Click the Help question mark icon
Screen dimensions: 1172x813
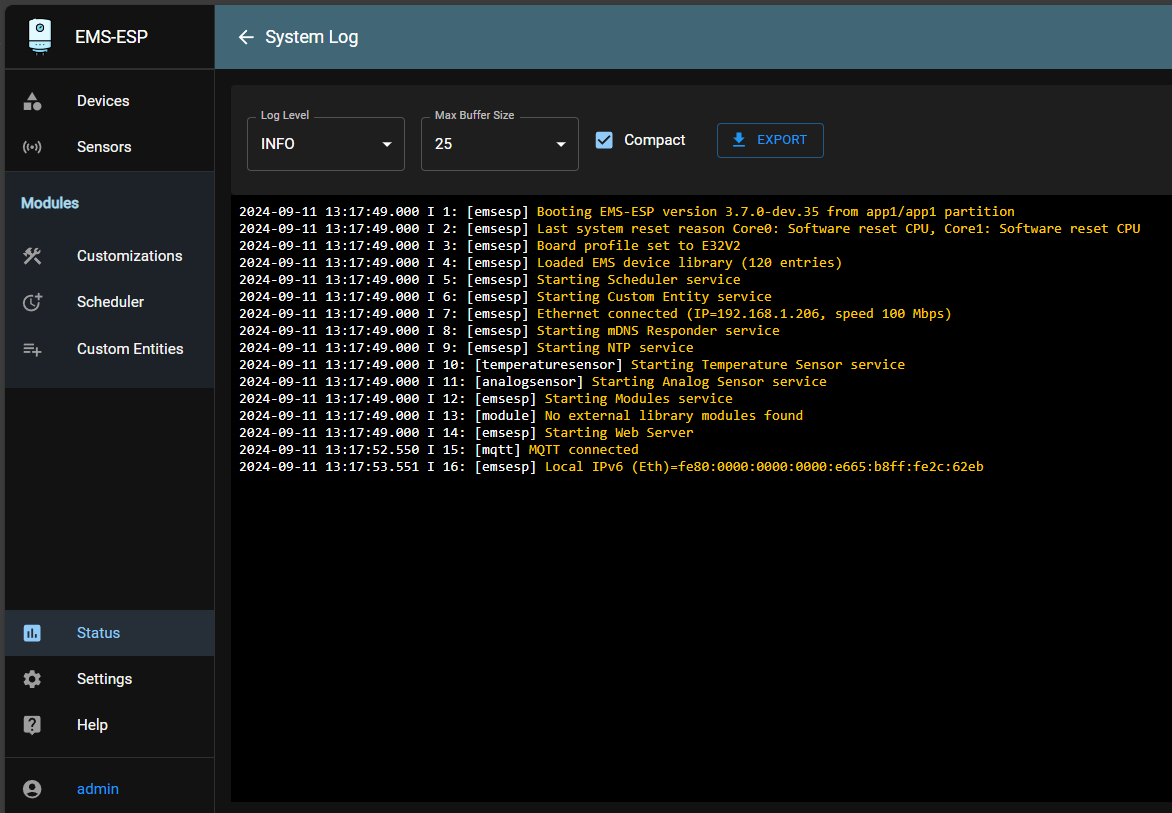32,724
